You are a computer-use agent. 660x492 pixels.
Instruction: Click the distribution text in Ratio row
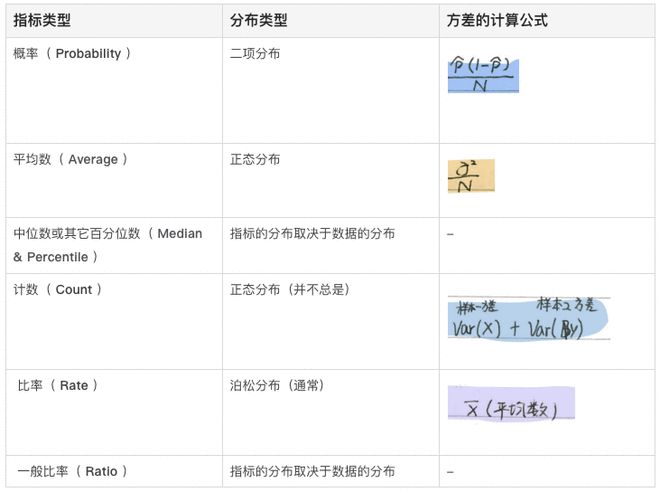pyautogui.click(x=312, y=471)
